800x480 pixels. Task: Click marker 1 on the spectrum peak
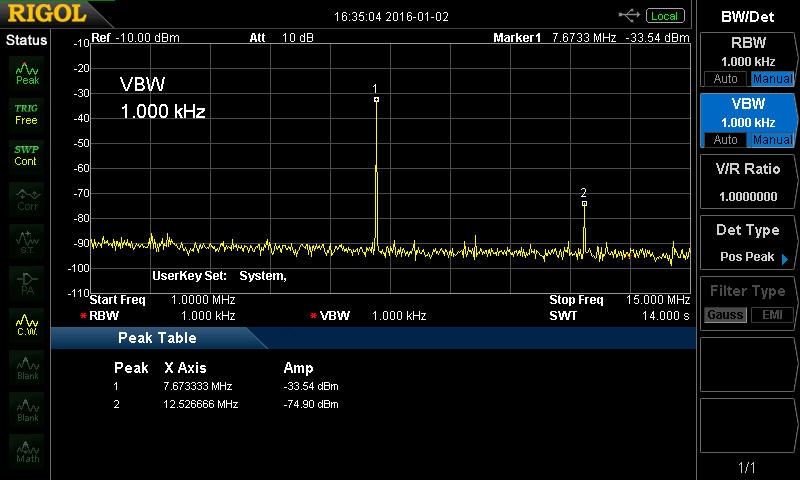coord(376,99)
